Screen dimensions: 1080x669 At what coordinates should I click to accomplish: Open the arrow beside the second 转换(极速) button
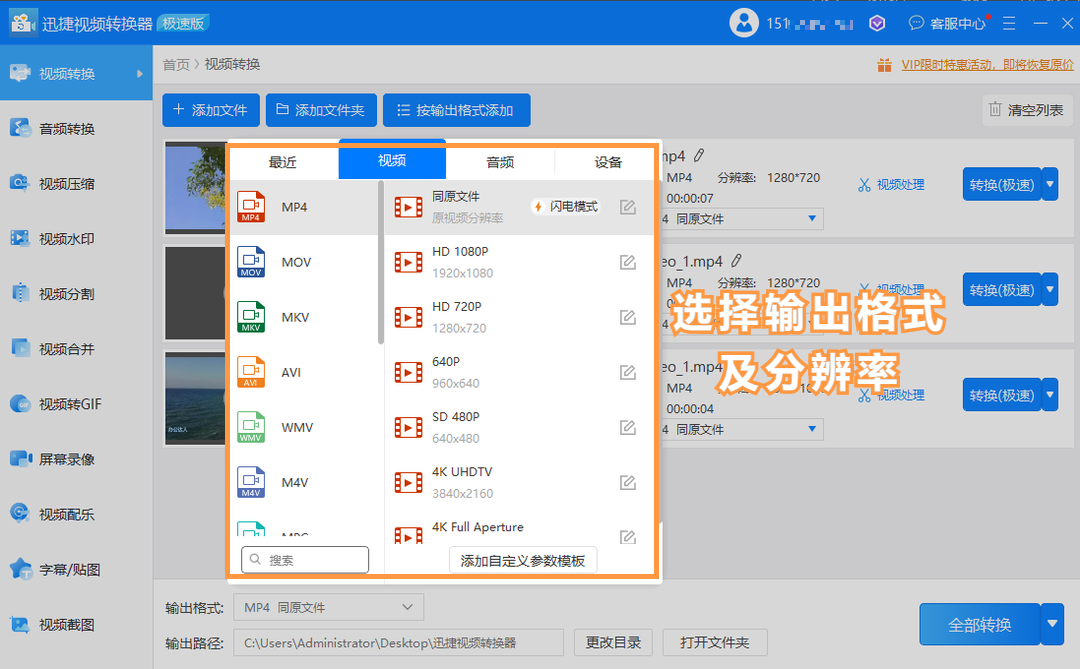[1050, 289]
